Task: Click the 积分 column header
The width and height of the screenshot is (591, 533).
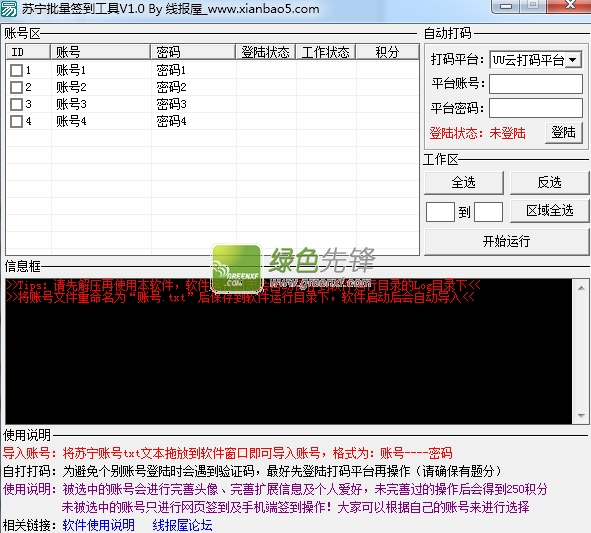Action: point(387,52)
